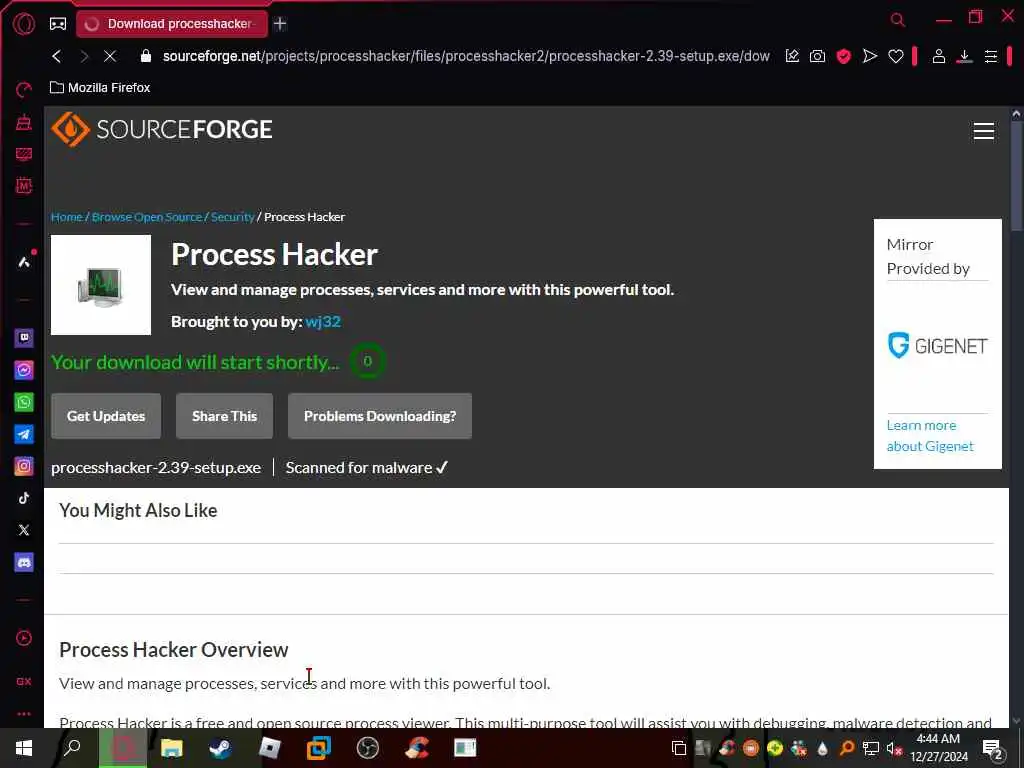The width and height of the screenshot is (1024, 768).
Task: Open the browser downloads panel
Action: pyautogui.click(x=965, y=56)
